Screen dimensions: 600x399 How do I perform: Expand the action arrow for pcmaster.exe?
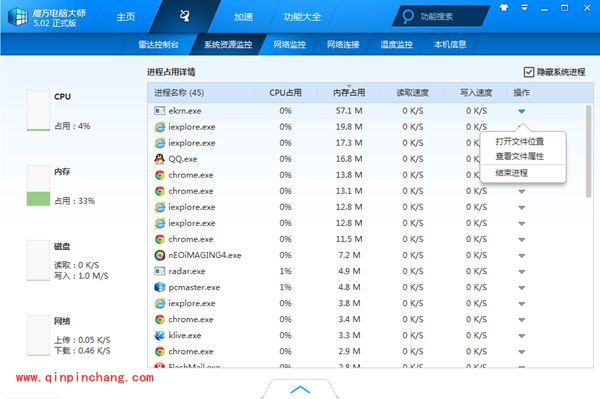(x=522, y=288)
